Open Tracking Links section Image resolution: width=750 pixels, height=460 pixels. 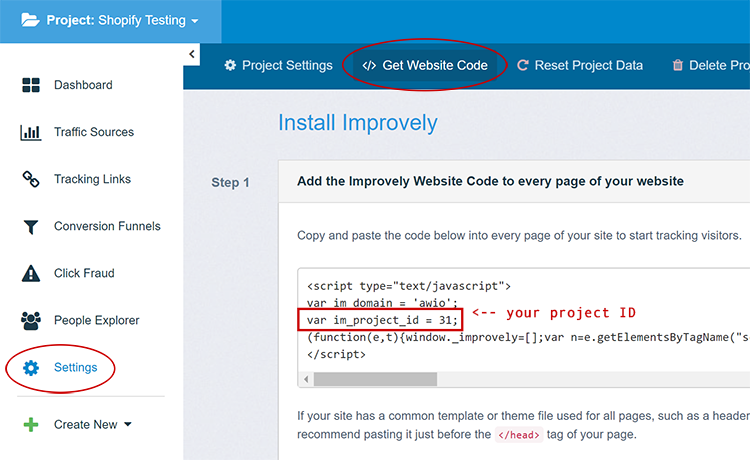click(x=92, y=179)
